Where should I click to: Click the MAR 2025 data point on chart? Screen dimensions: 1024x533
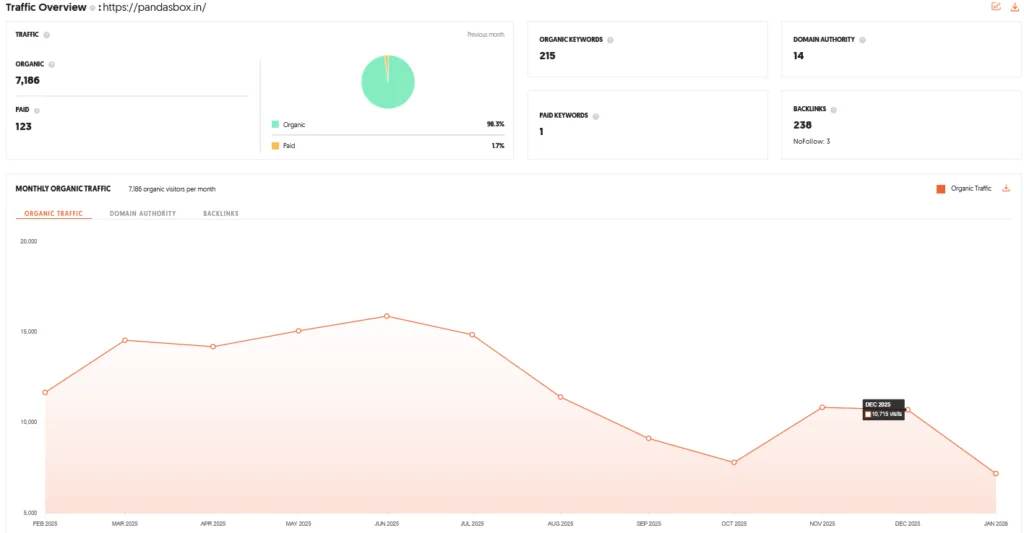(125, 340)
